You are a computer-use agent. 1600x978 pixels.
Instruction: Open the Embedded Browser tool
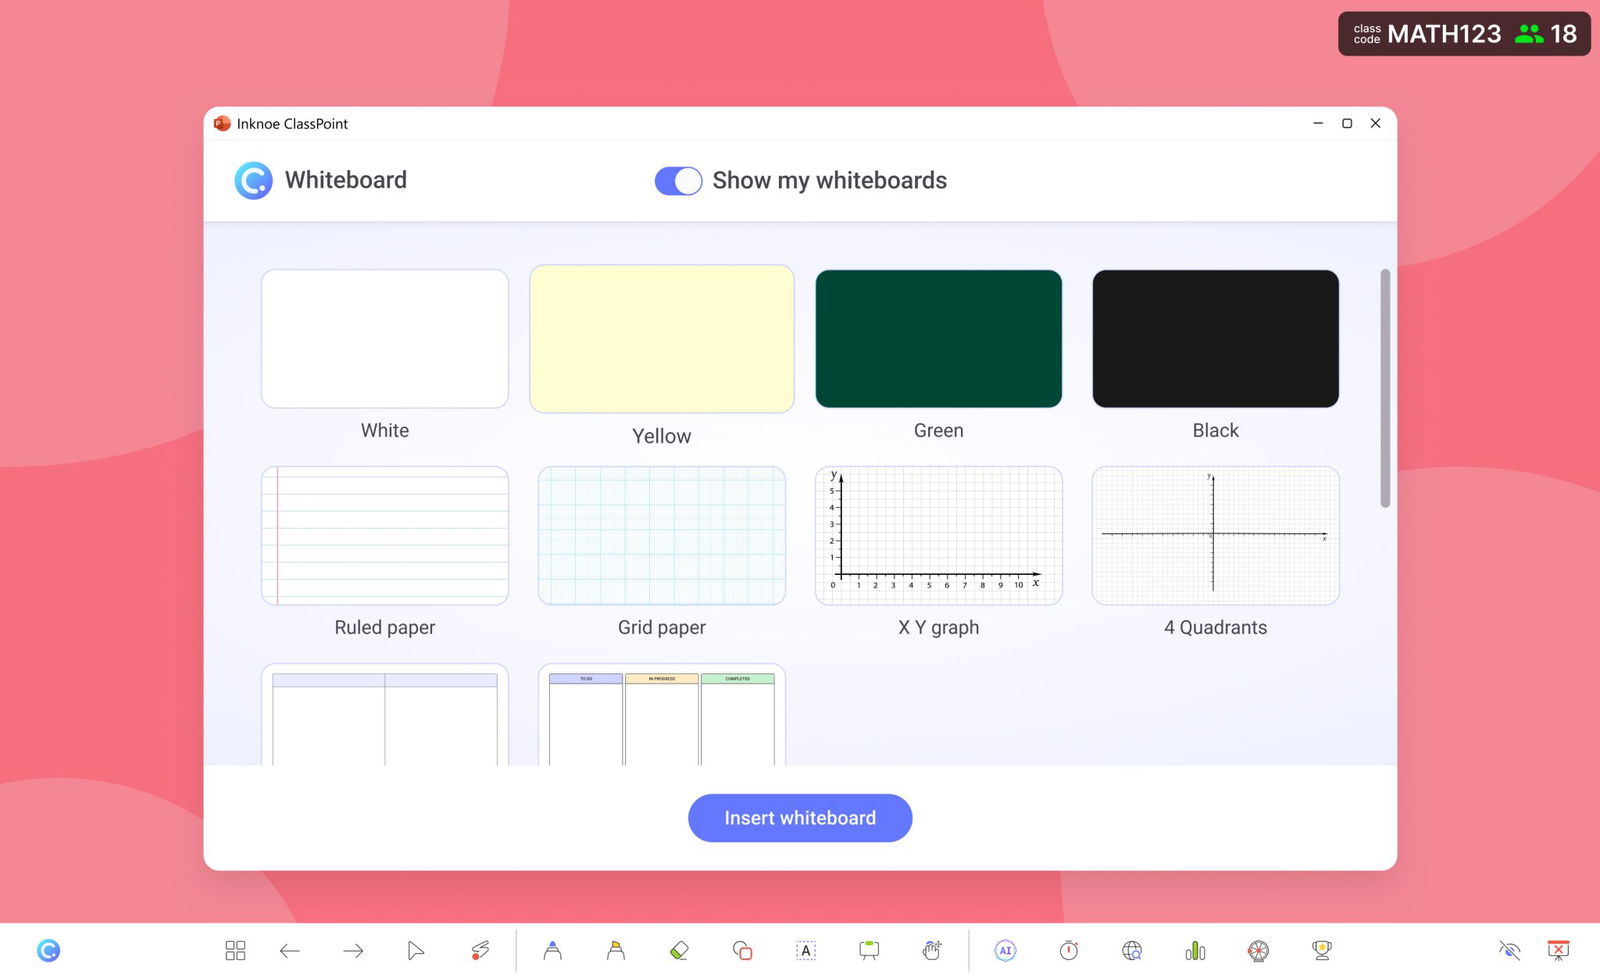click(x=1131, y=950)
